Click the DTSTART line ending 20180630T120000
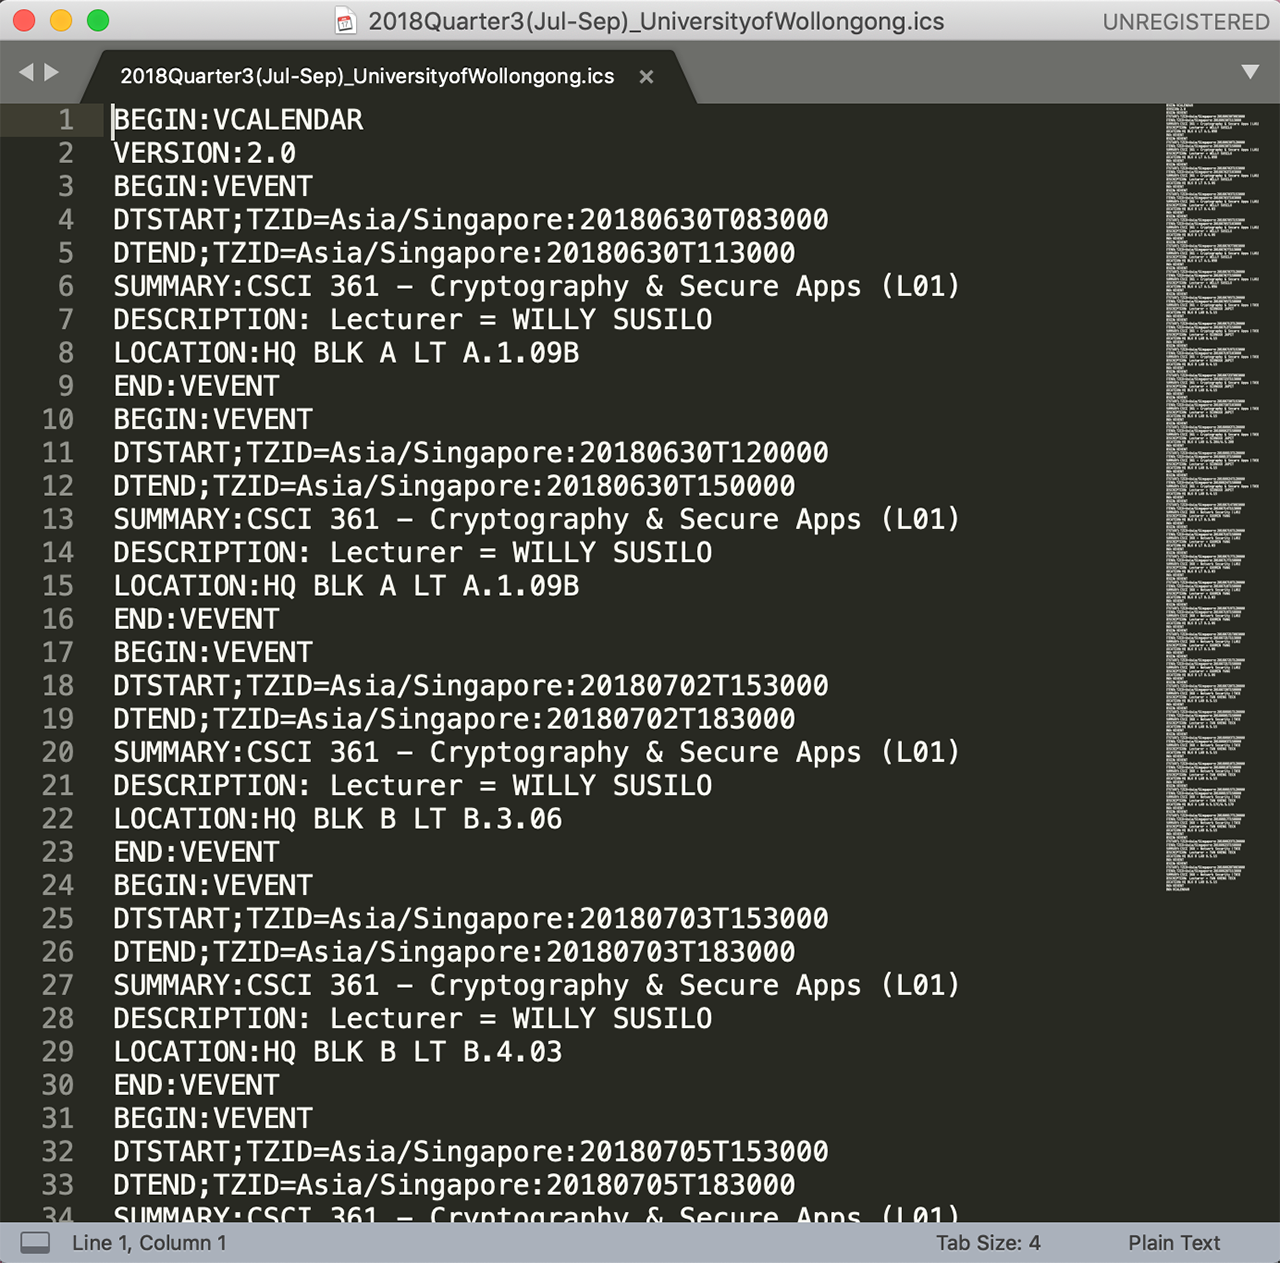This screenshot has height=1263, width=1280. point(471,453)
